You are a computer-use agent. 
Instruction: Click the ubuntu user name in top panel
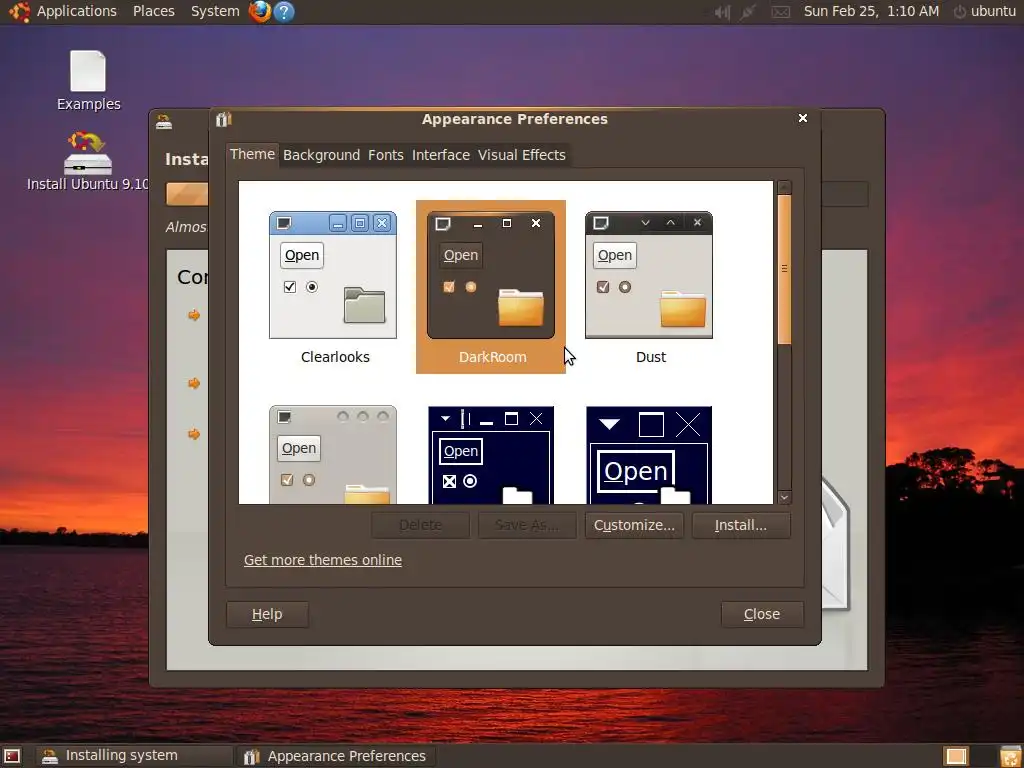click(993, 11)
